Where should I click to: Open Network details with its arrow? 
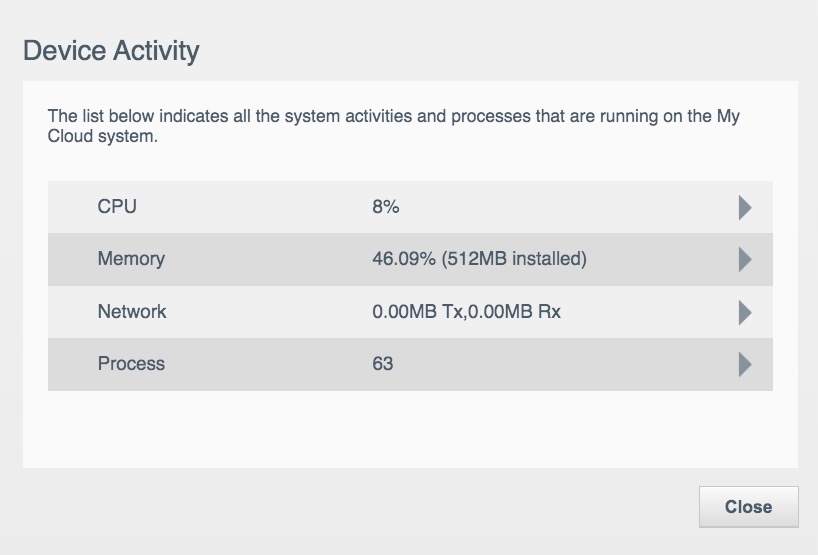pos(744,312)
